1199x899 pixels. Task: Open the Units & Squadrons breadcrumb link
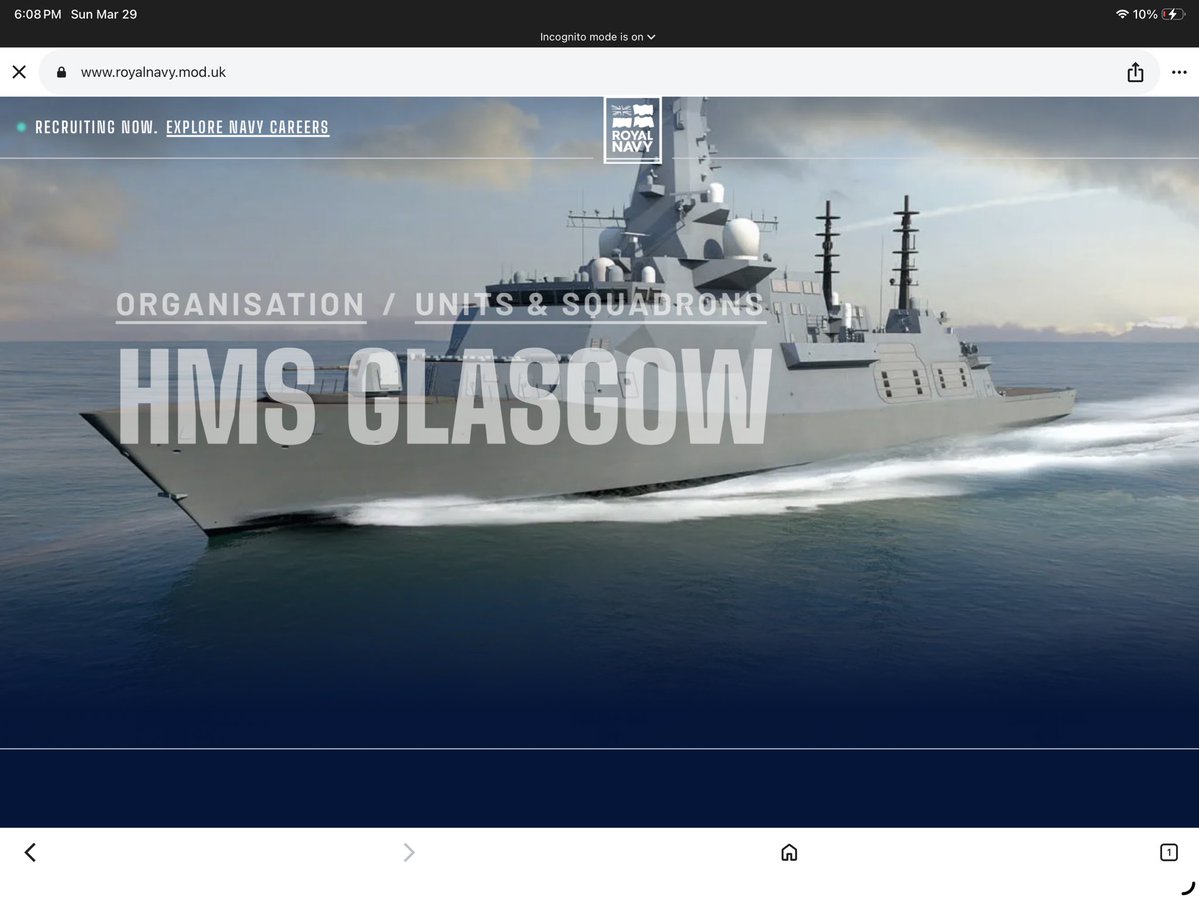(x=590, y=305)
